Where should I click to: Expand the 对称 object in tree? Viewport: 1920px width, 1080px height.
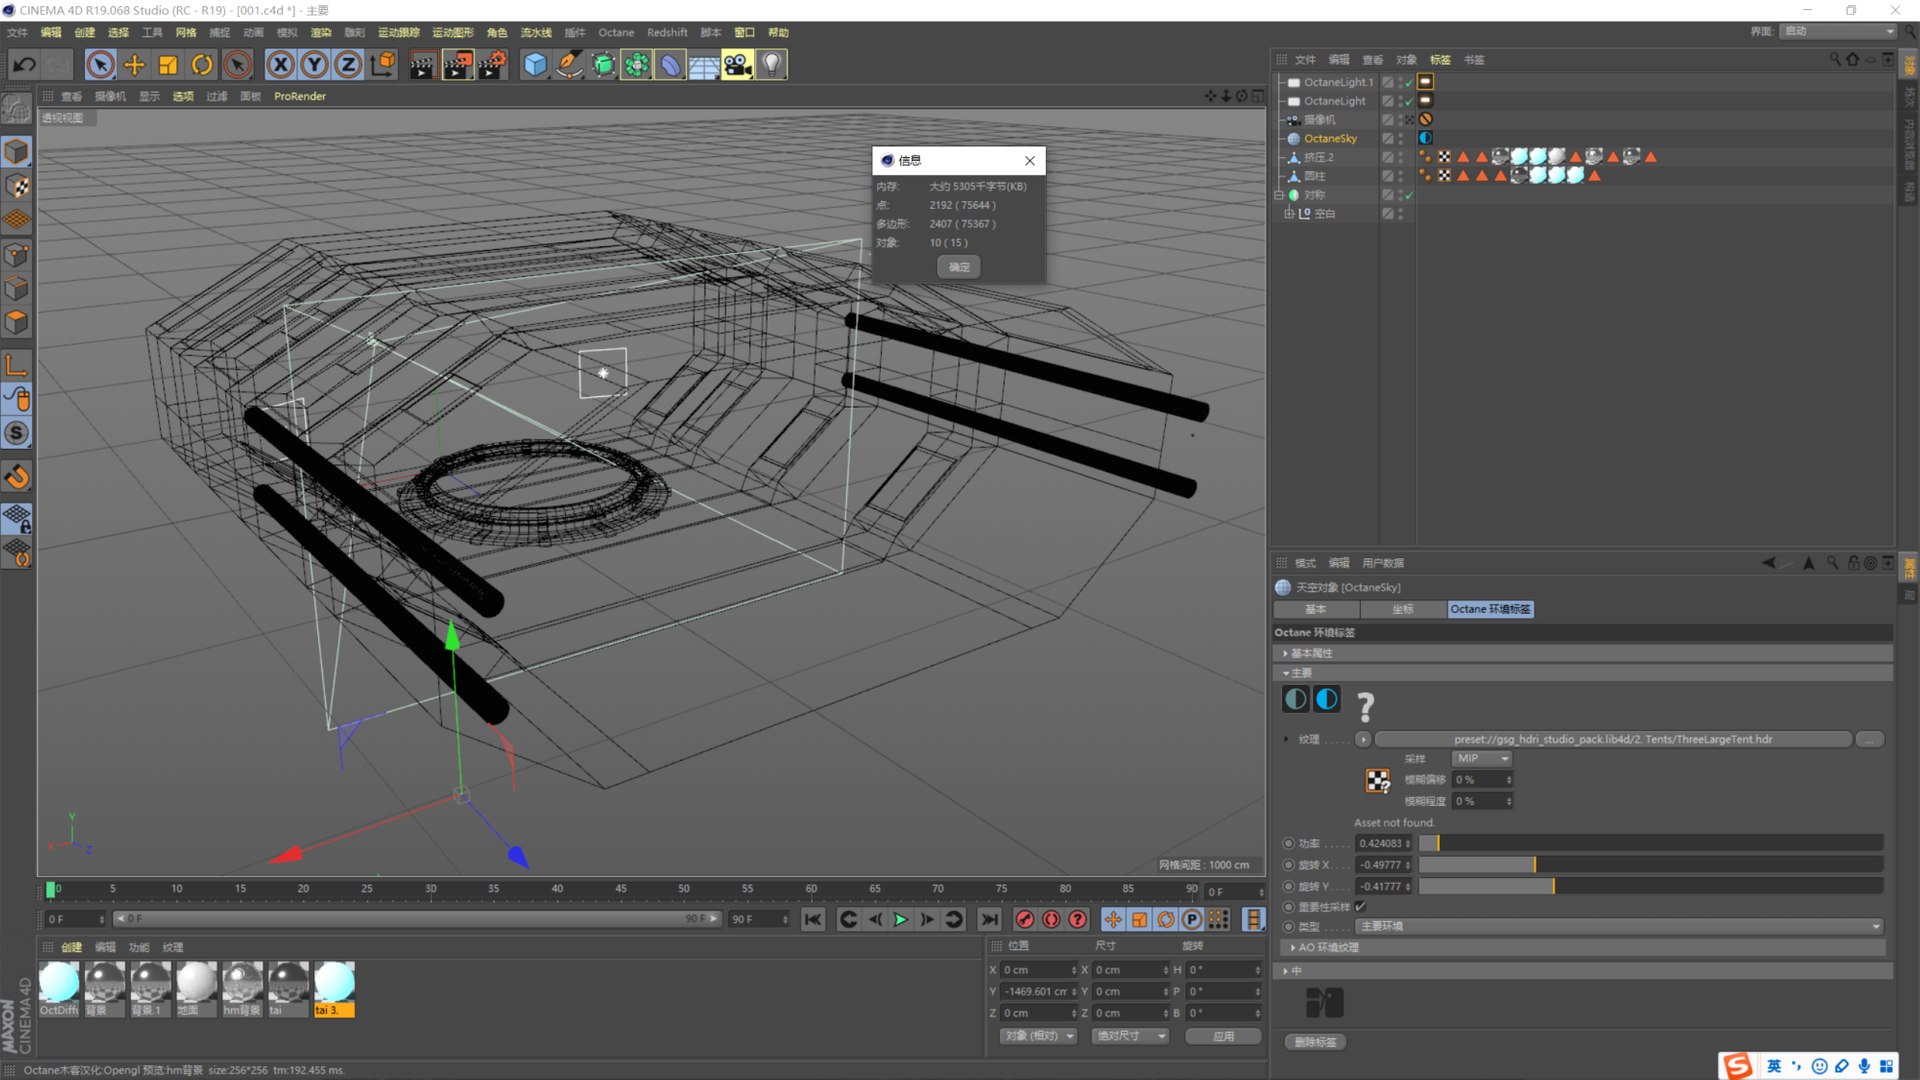click(x=1279, y=195)
